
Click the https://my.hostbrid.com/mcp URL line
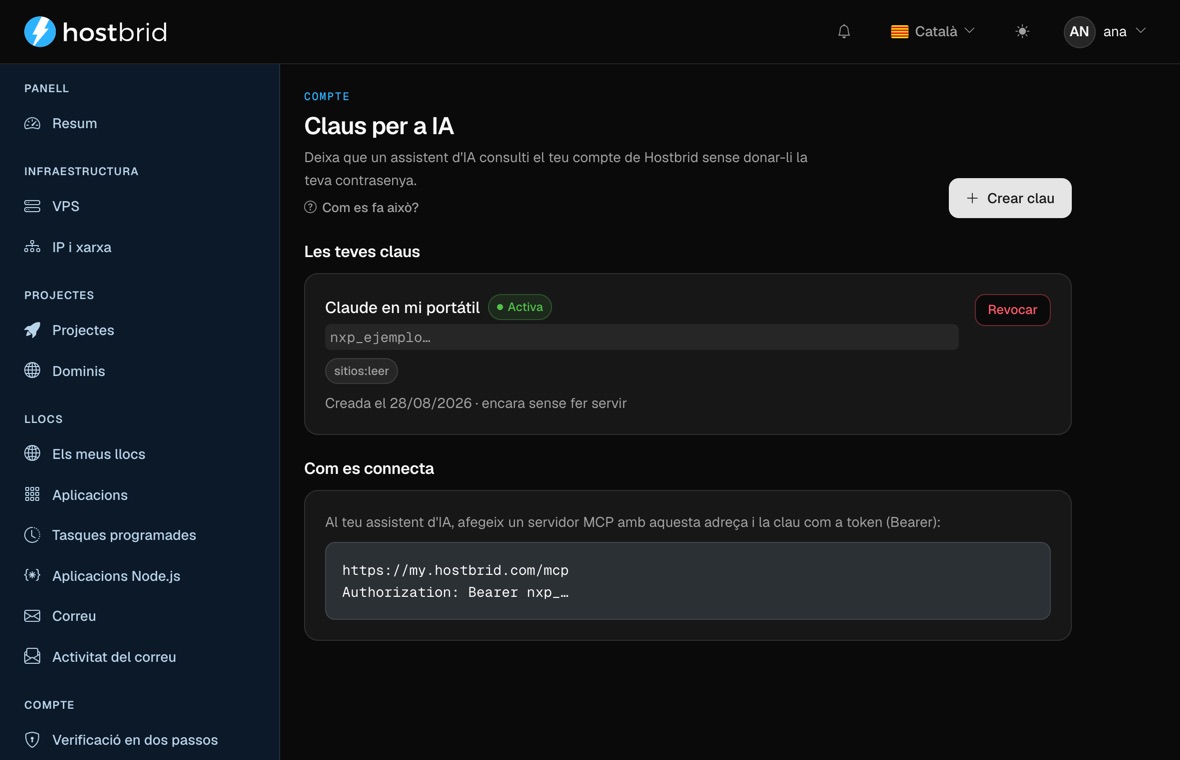point(455,570)
